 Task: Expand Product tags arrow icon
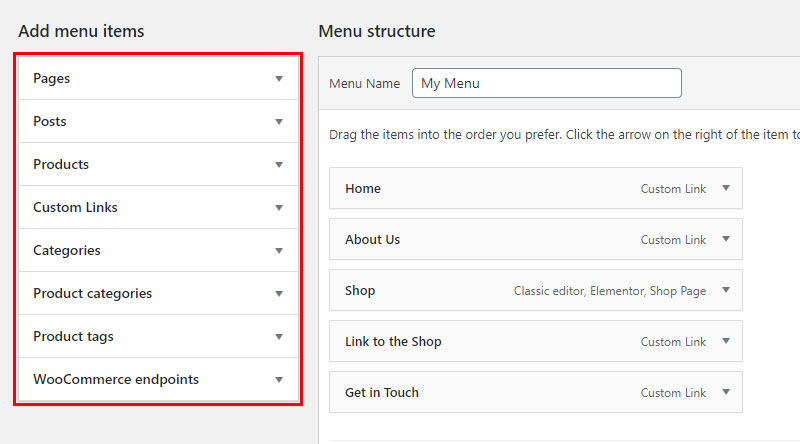coord(279,336)
